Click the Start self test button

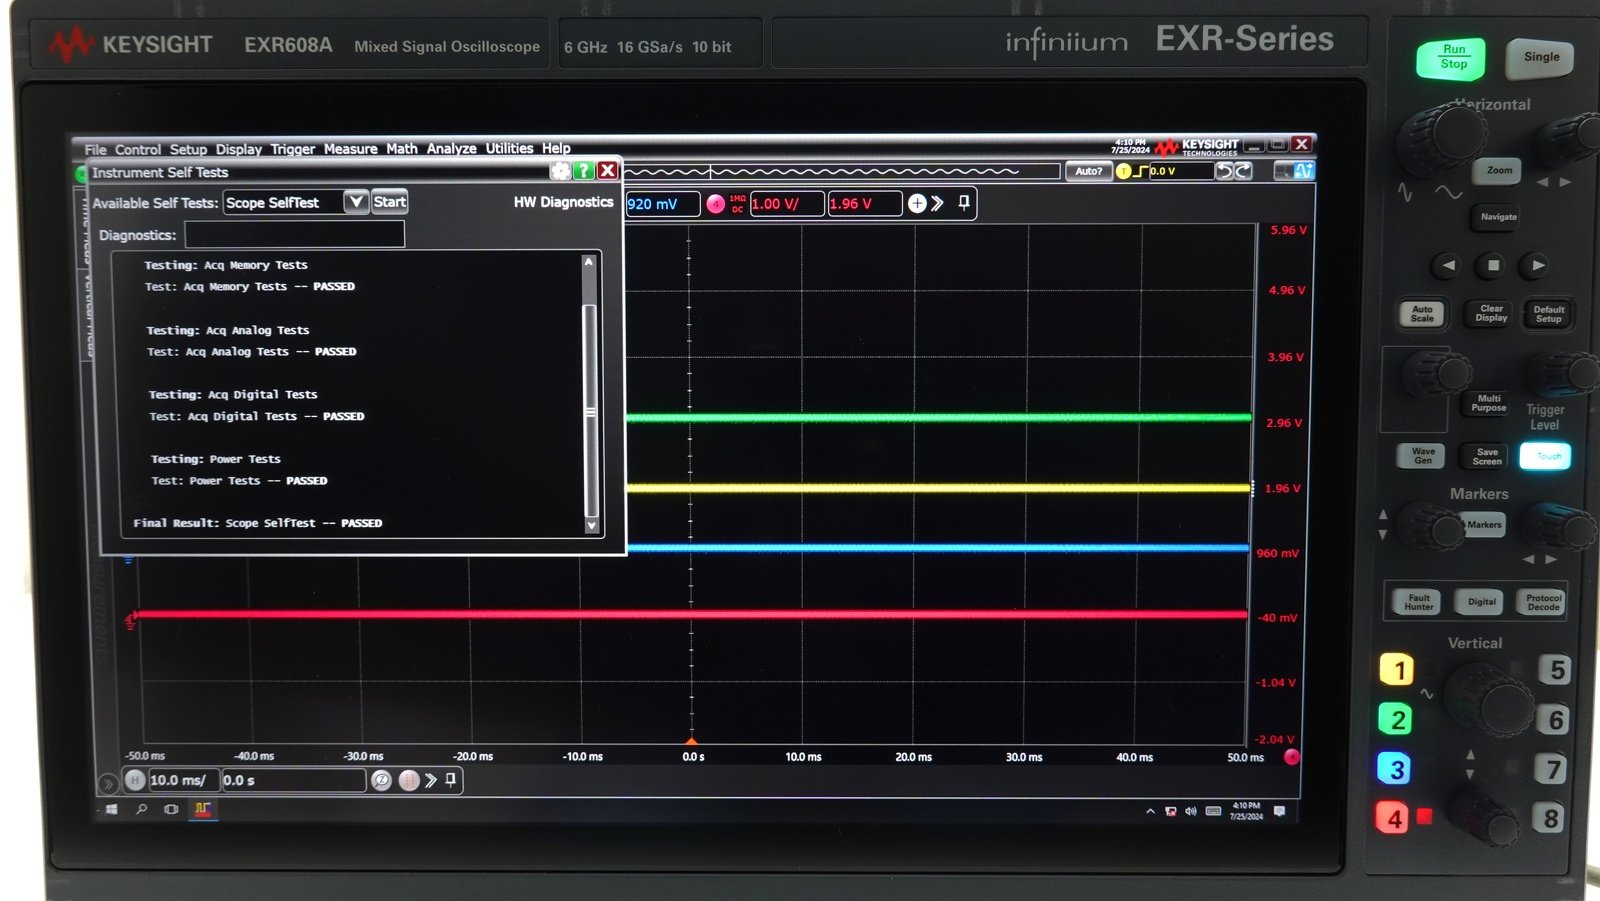pyautogui.click(x=389, y=202)
